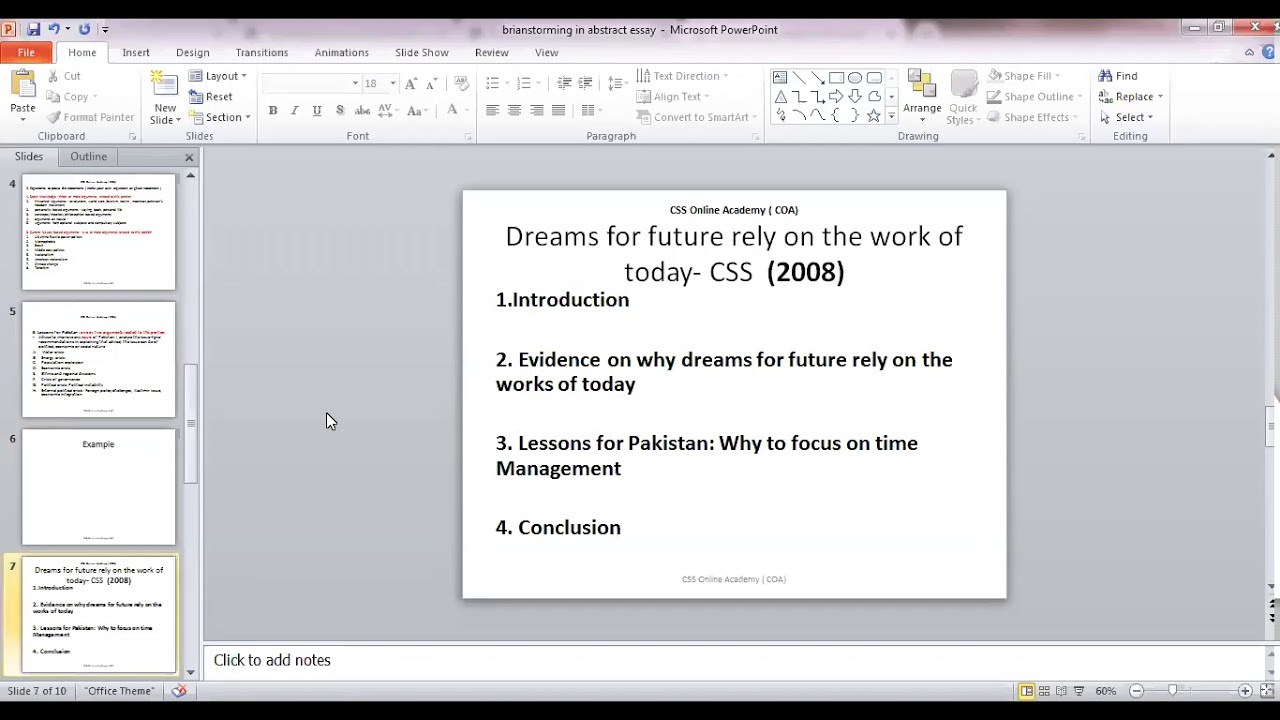The width and height of the screenshot is (1280, 720).
Task: Shrink font size with the smaller-A icon
Action: click(x=431, y=83)
